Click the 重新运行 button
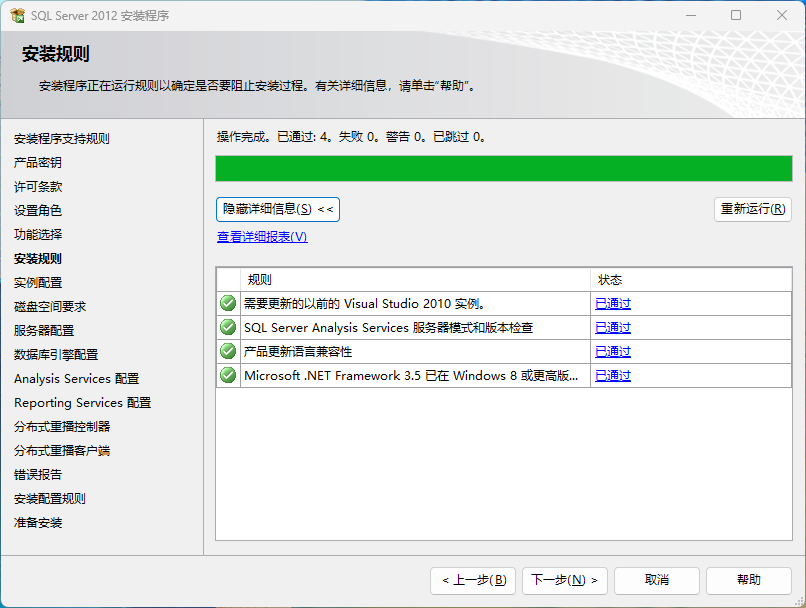Screen dimensions: 806x608 tap(753, 209)
